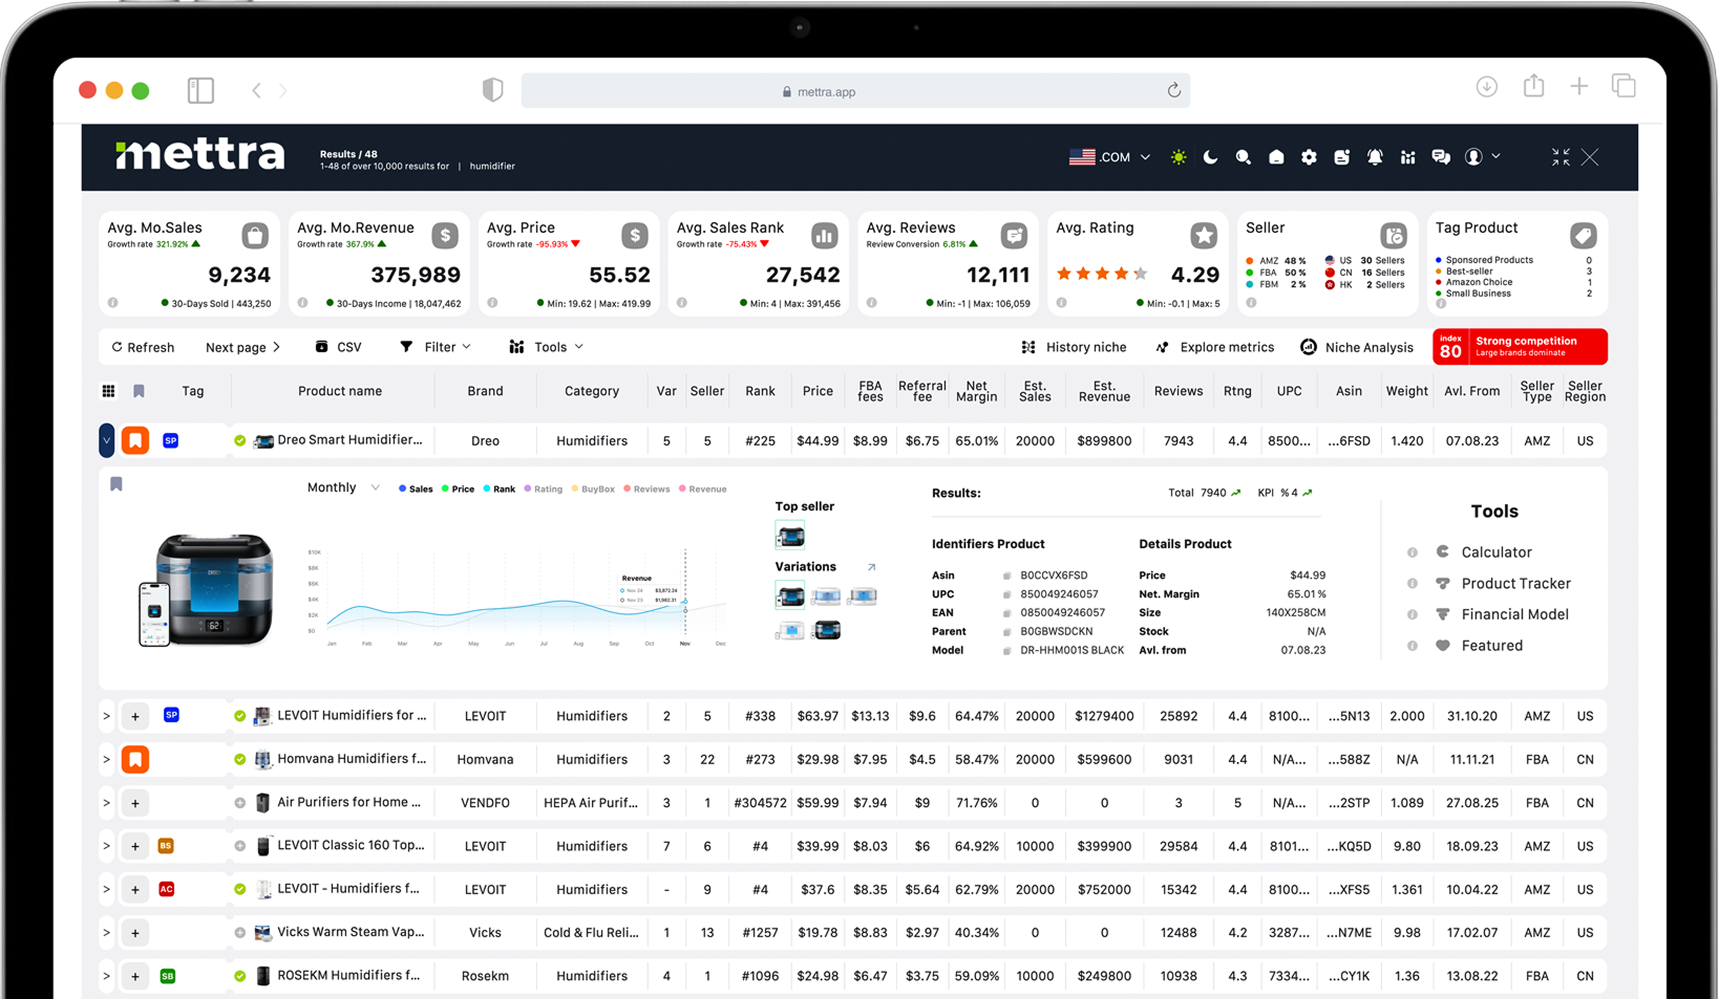The width and height of the screenshot is (1719, 999).
Task: Open the Calculator tool
Action: [x=1495, y=552]
